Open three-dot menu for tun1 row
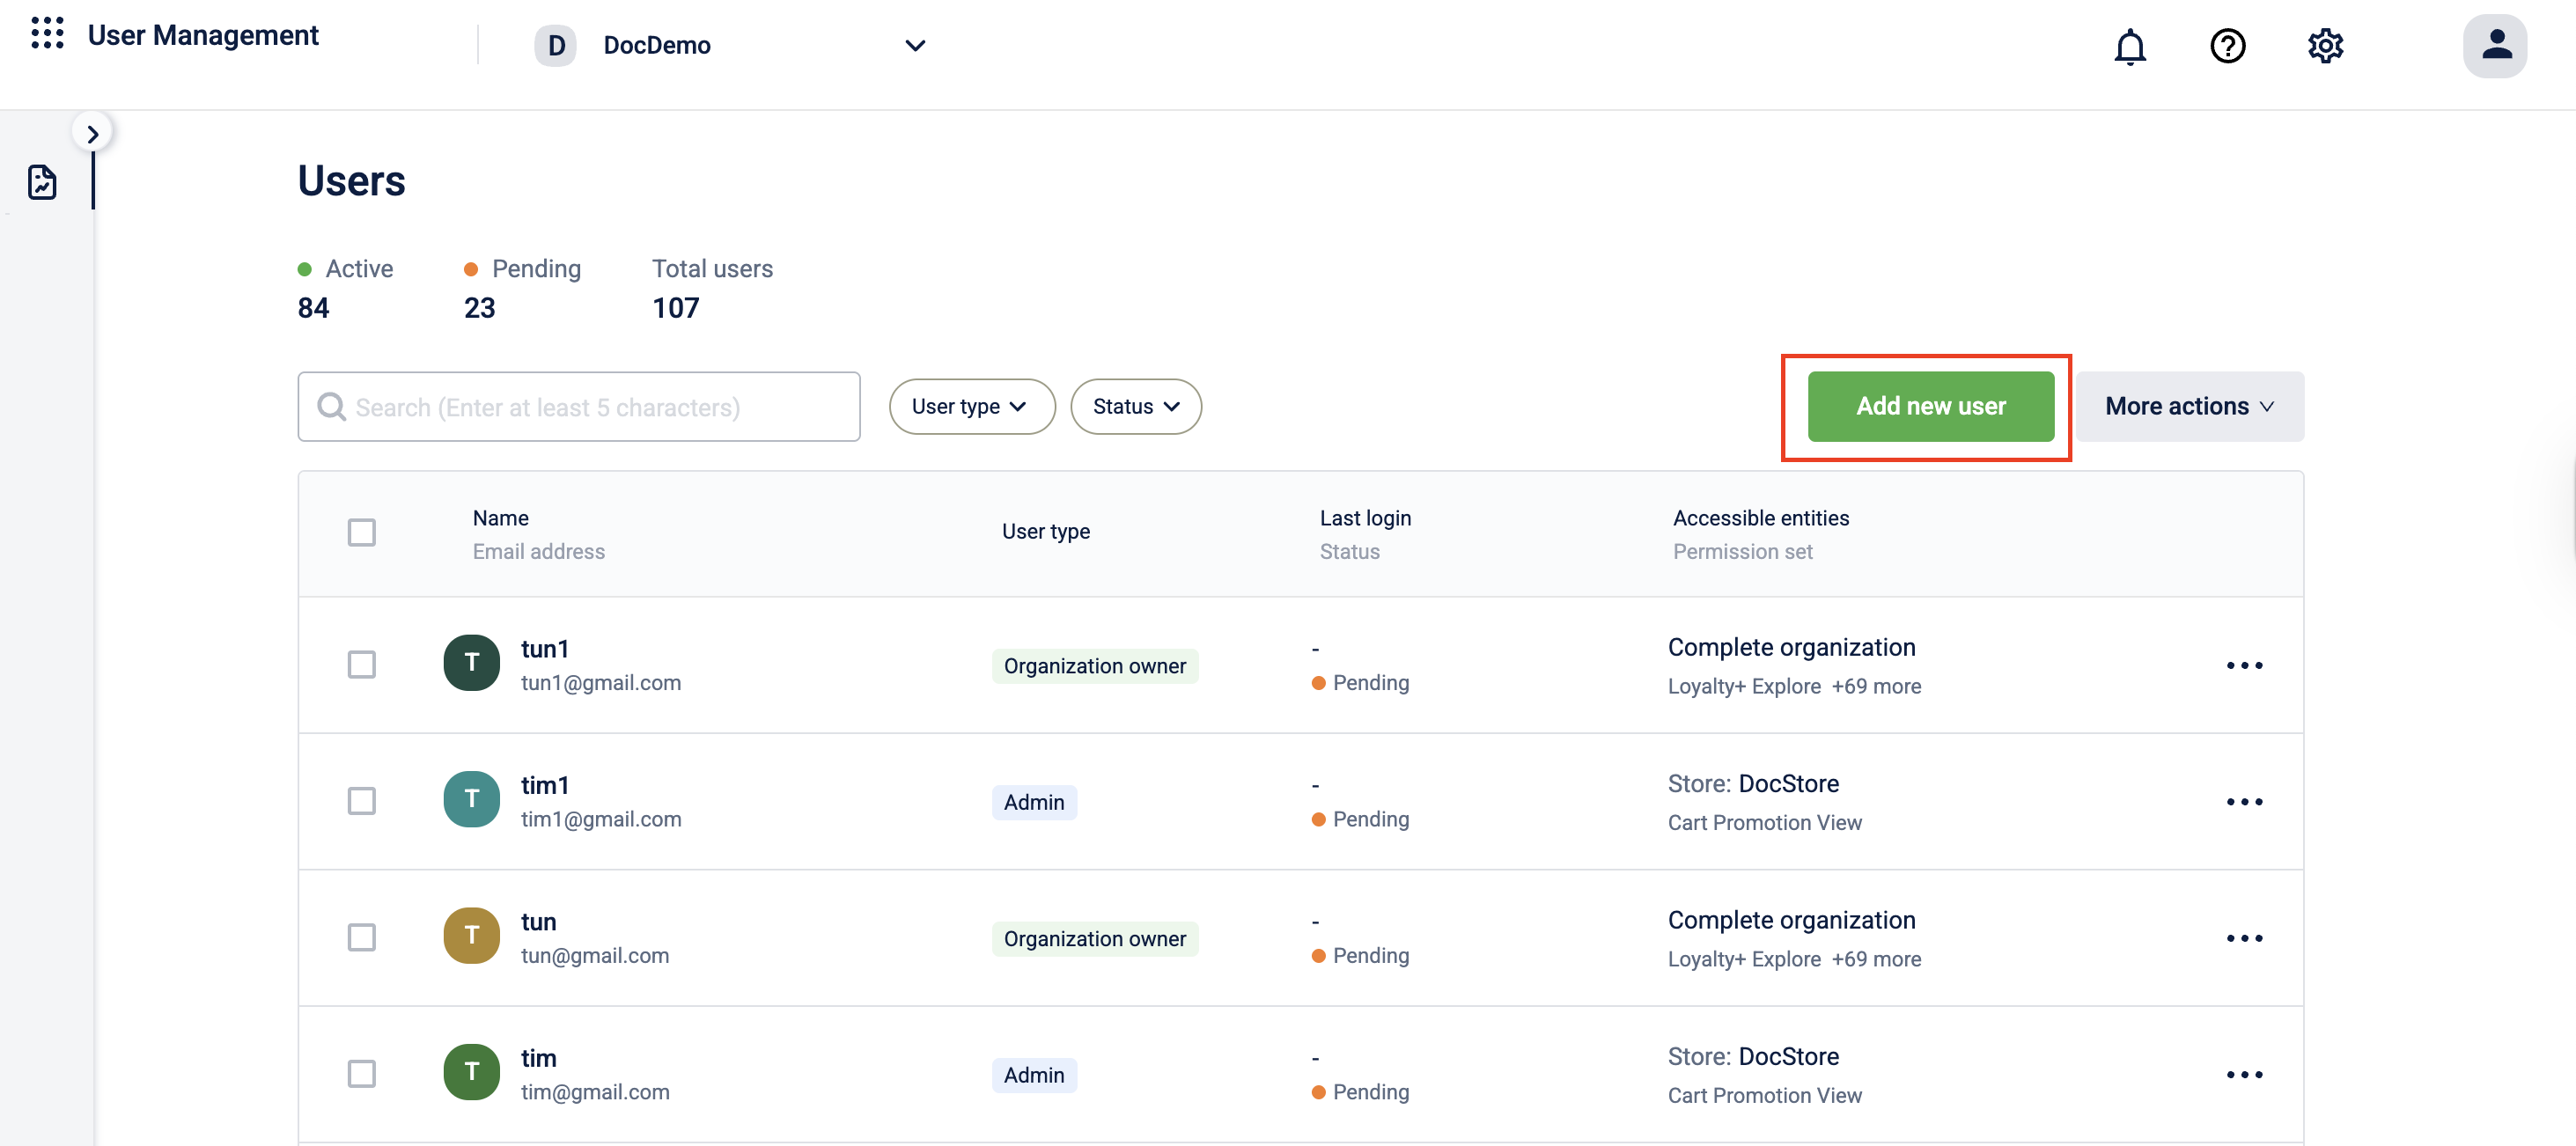The width and height of the screenshot is (2576, 1146). tap(2243, 665)
